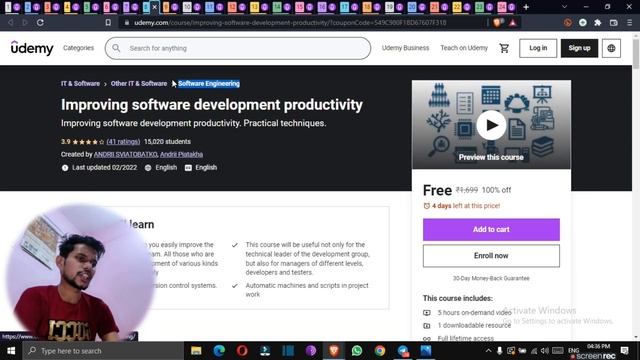The image size is (640, 360).
Task: Launch Microsoft Edge from the taskbar
Action: pos(219,351)
